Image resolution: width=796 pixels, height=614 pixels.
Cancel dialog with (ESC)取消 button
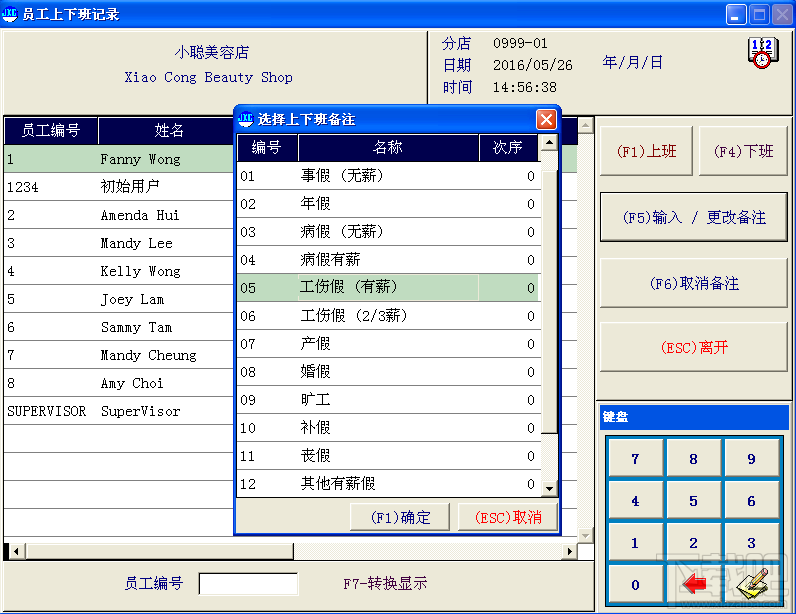pyautogui.click(x=508, y=518)
